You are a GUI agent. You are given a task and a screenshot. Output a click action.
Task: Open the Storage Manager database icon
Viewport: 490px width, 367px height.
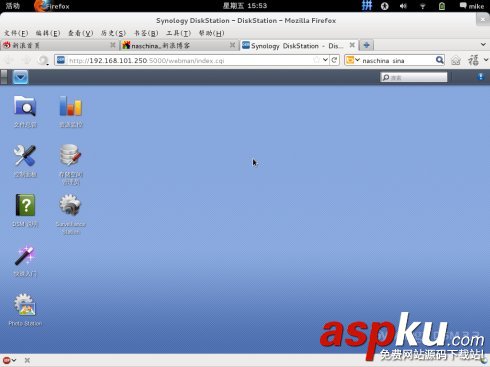[70, 155]
